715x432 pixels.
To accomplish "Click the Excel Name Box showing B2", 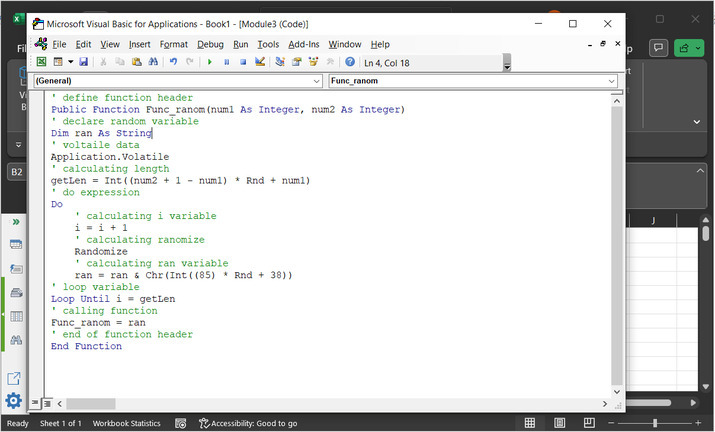I will coord(17,172).
